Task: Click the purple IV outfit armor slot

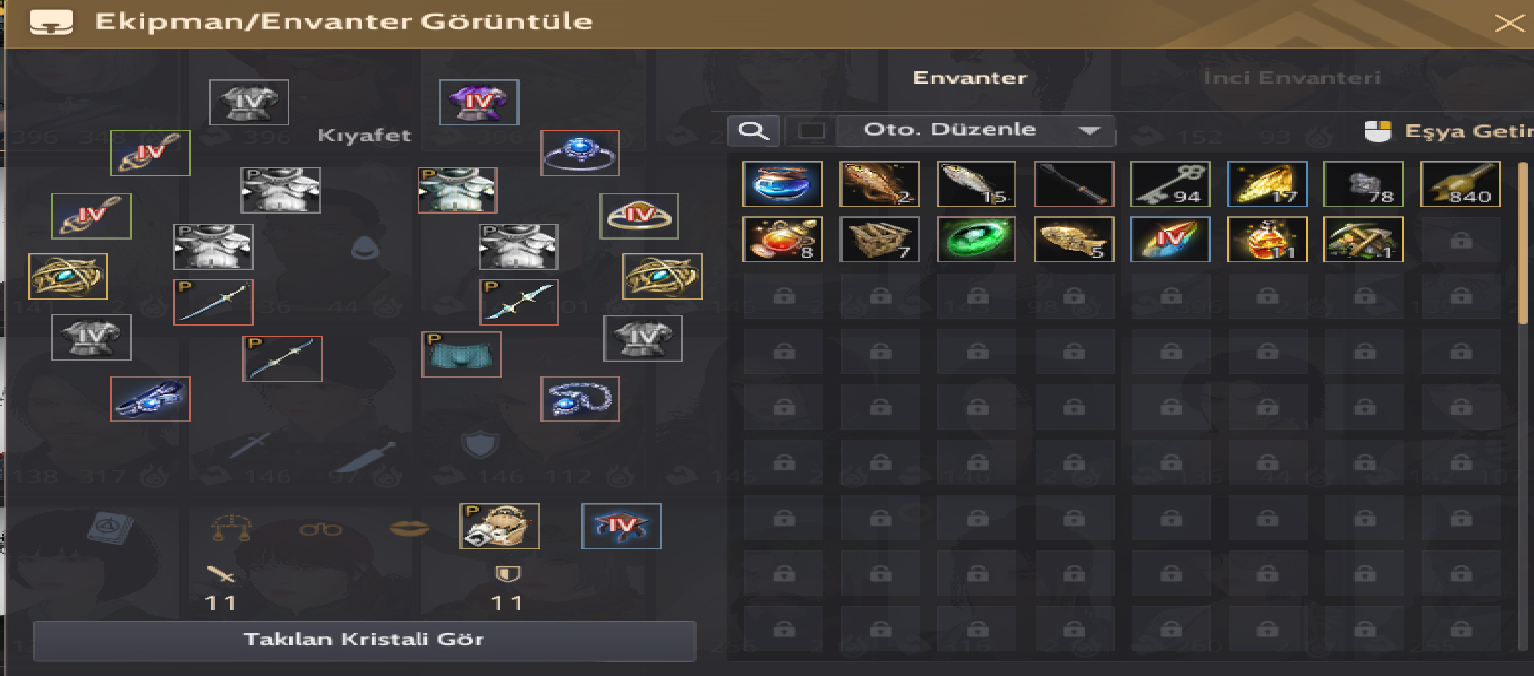Action: coord(479,102)
